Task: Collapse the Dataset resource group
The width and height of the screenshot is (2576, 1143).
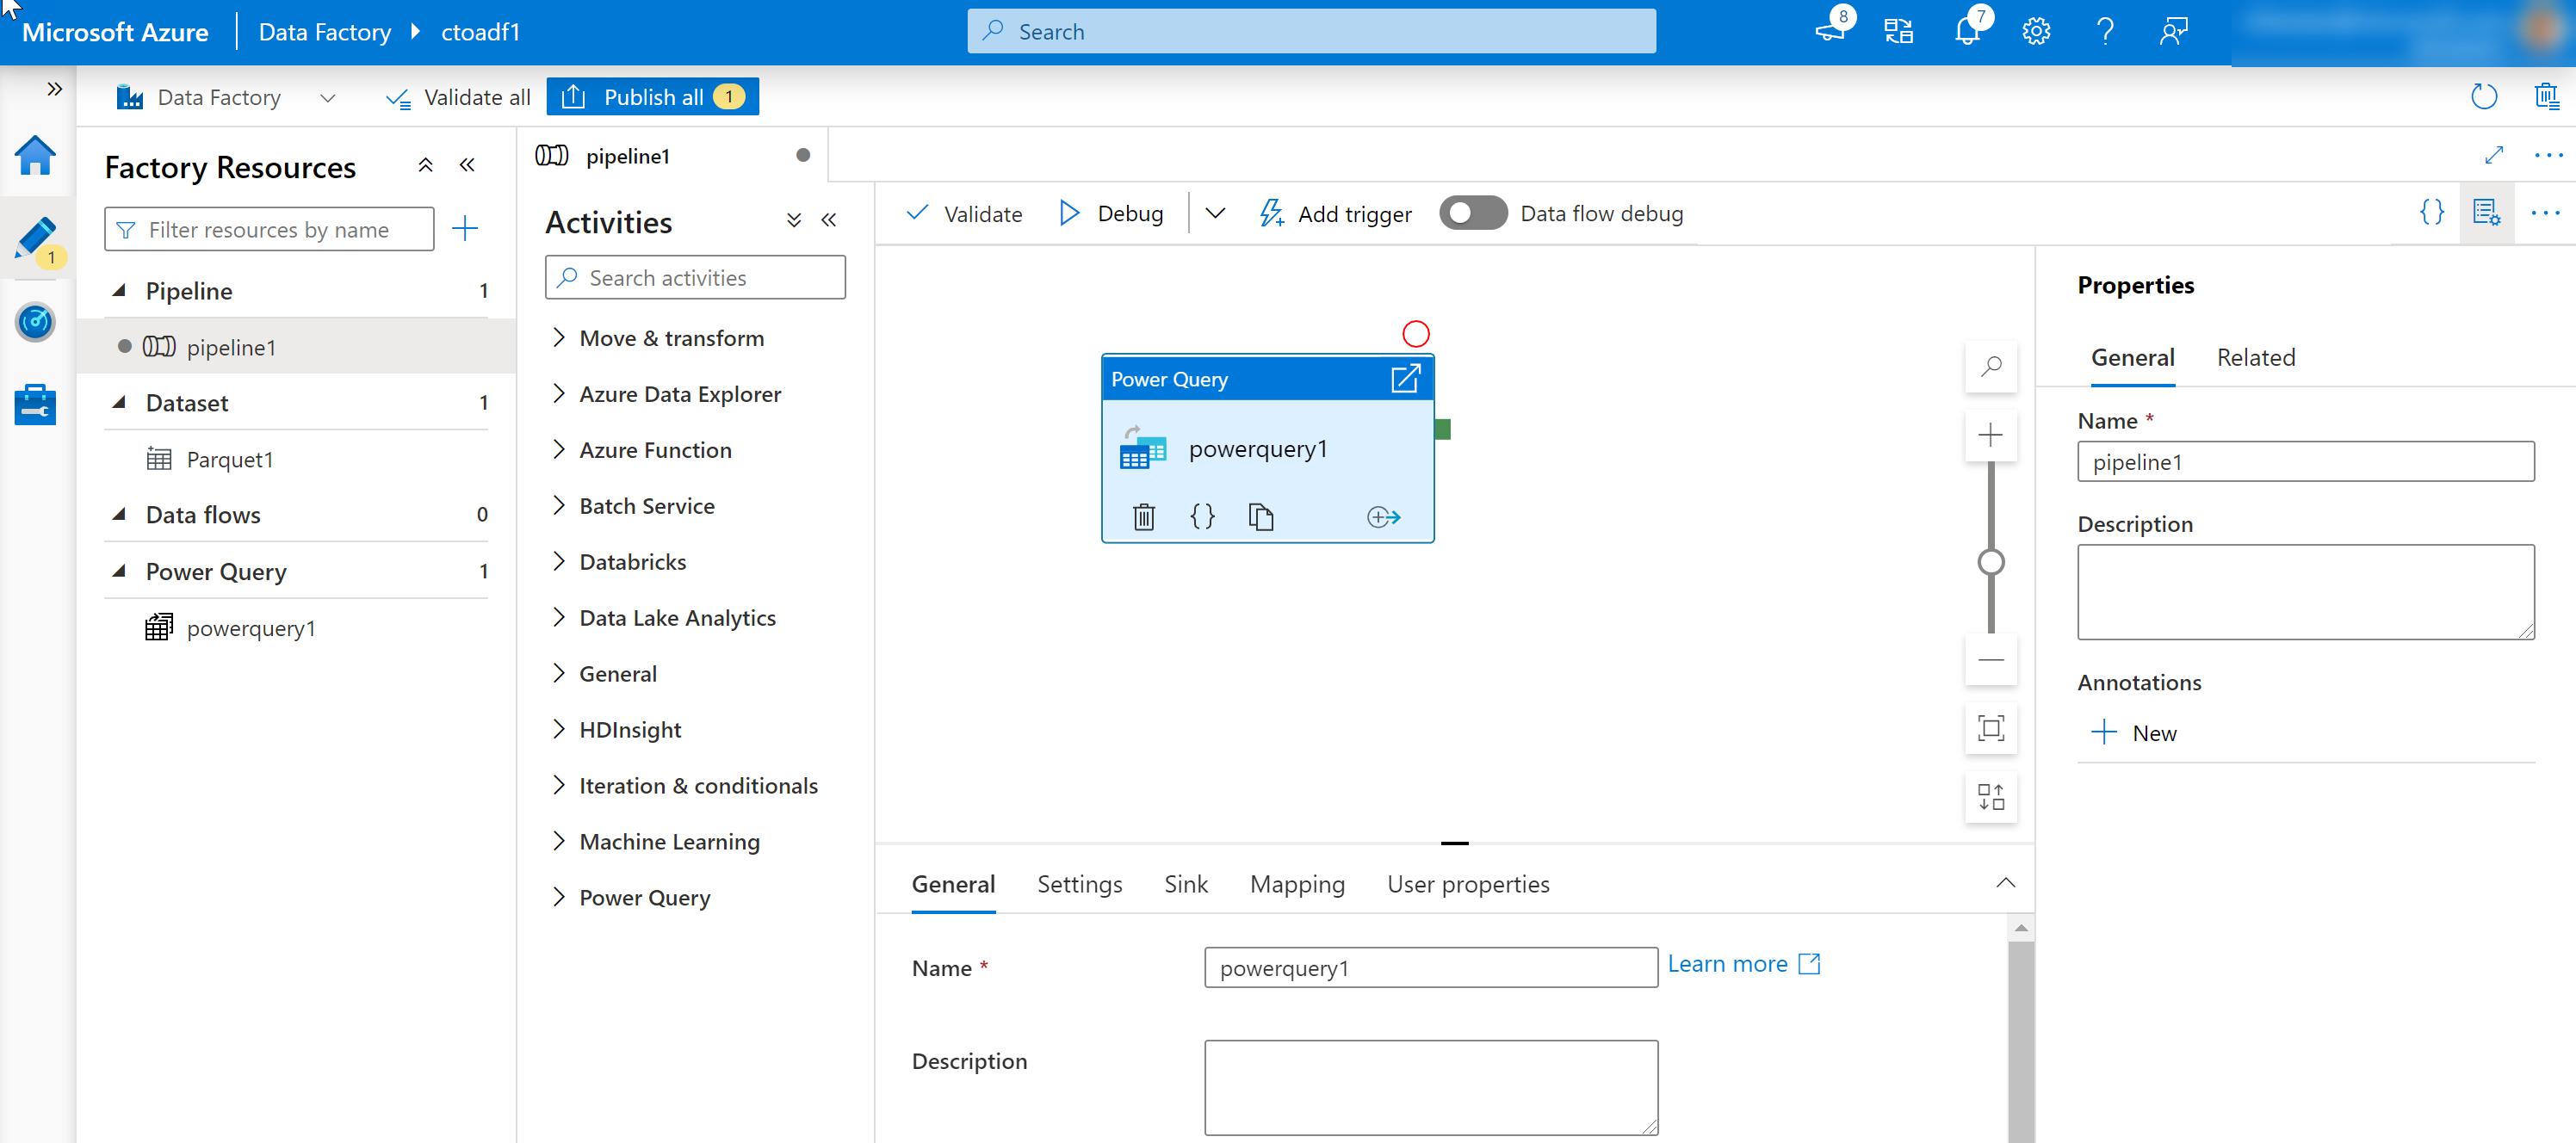Action: pyautogui.click(x=119, y=403)
